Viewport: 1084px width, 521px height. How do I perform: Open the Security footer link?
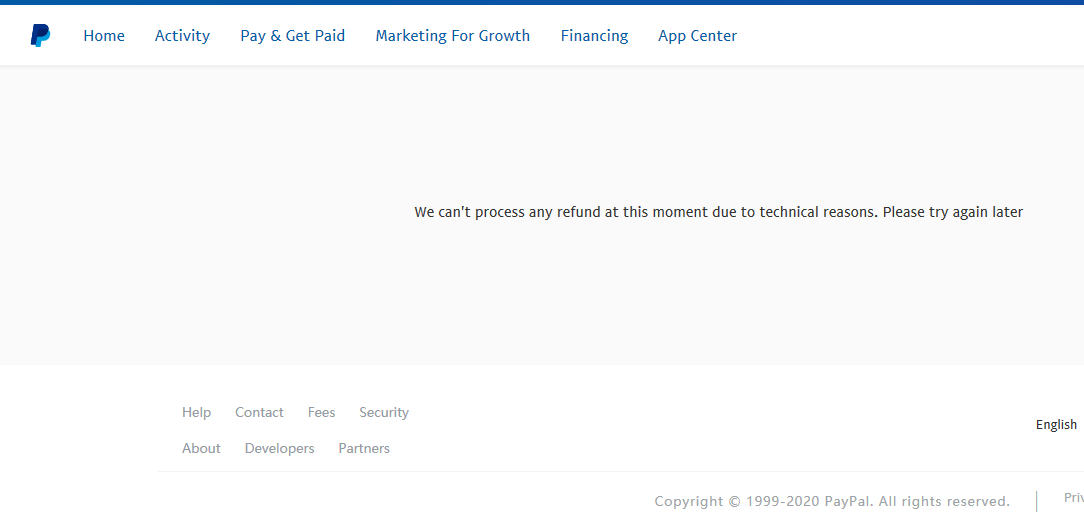pyautogui.click(x=384, y=412)
